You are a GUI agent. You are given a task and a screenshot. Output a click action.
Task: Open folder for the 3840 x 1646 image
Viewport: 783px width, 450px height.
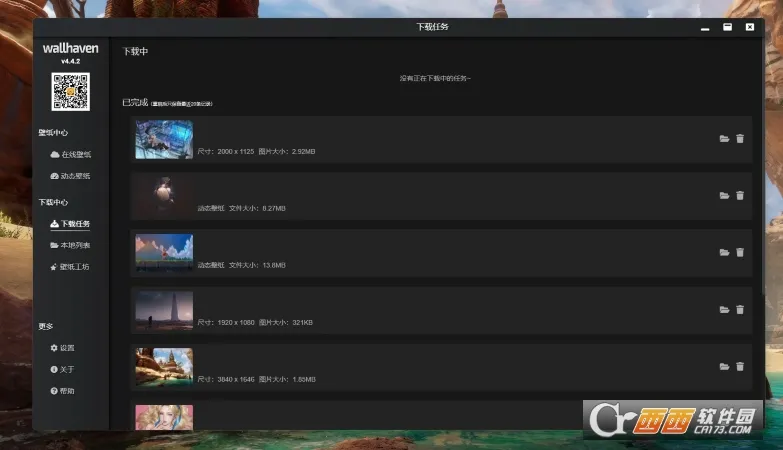point(724,367)
